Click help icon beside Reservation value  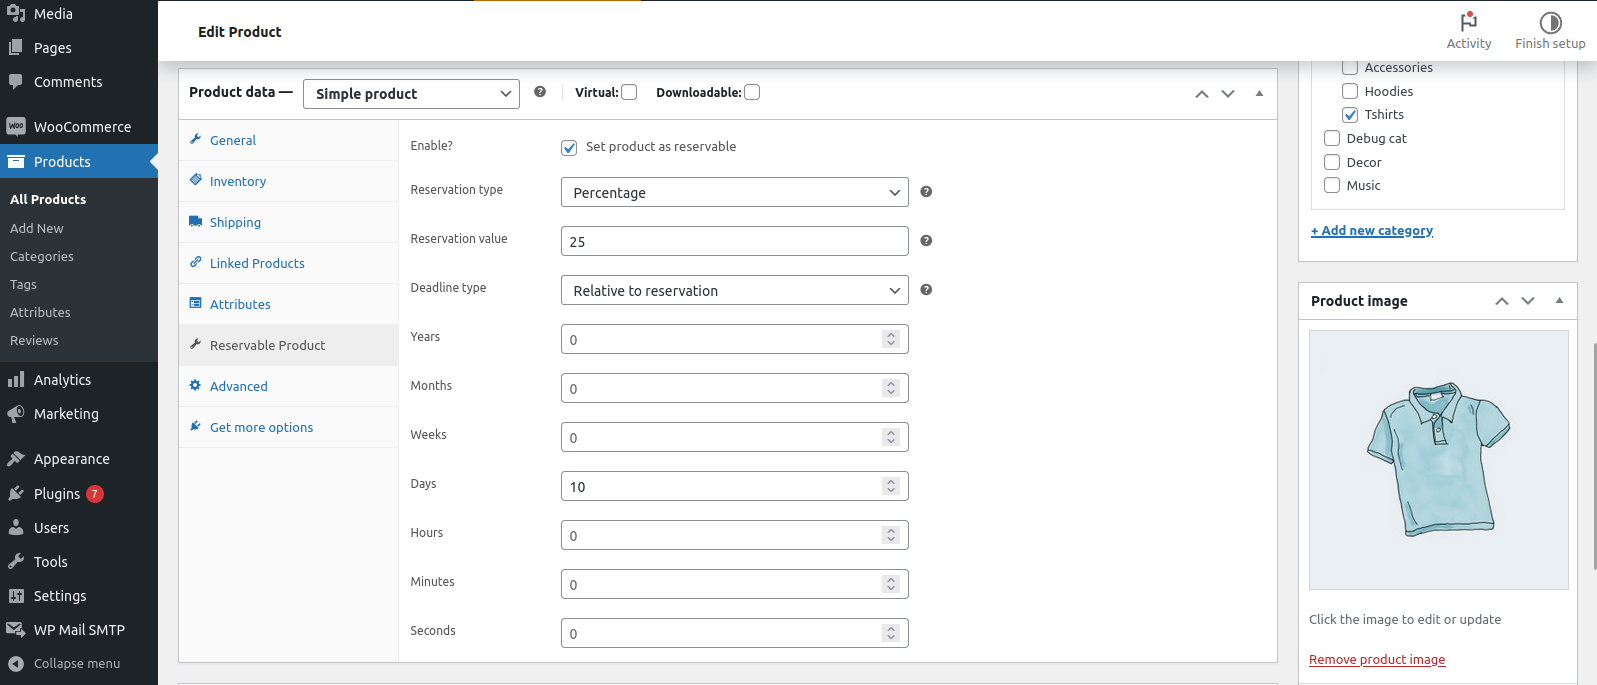(926, 240)
